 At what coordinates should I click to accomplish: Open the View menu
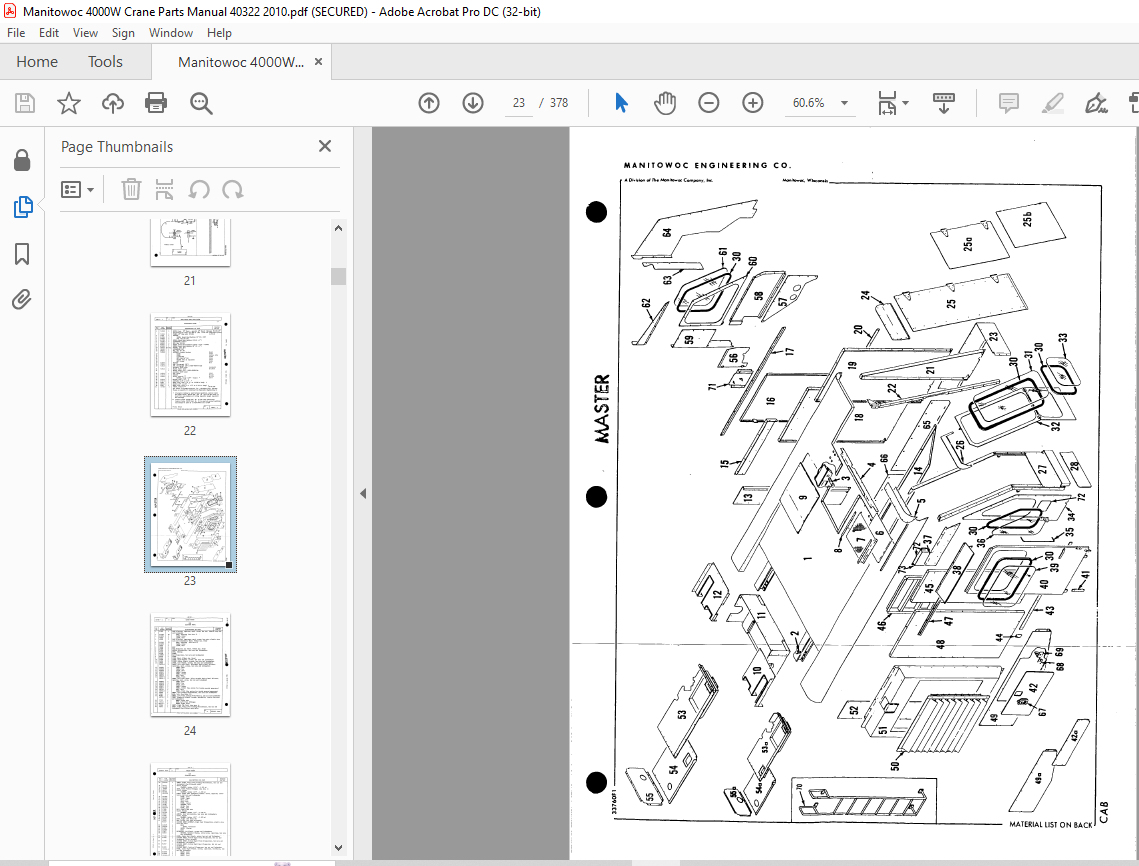pyautogui.click(x=85, y=33)
